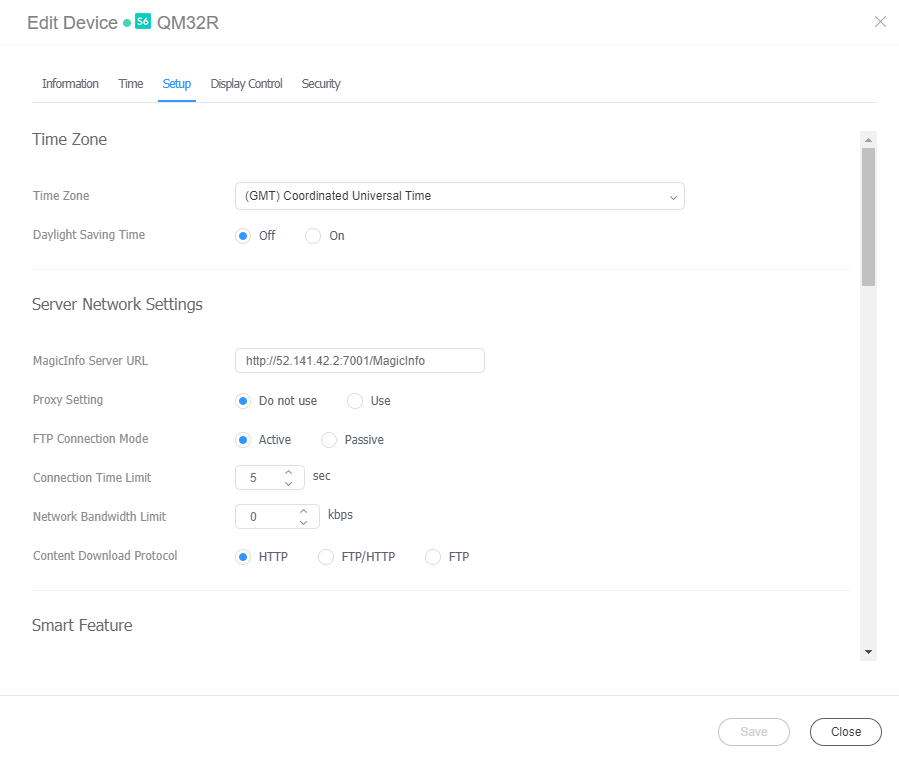Set FTP Connection Mode to Passive
This screenshot has width=899, height=770.
coord(329,440)
